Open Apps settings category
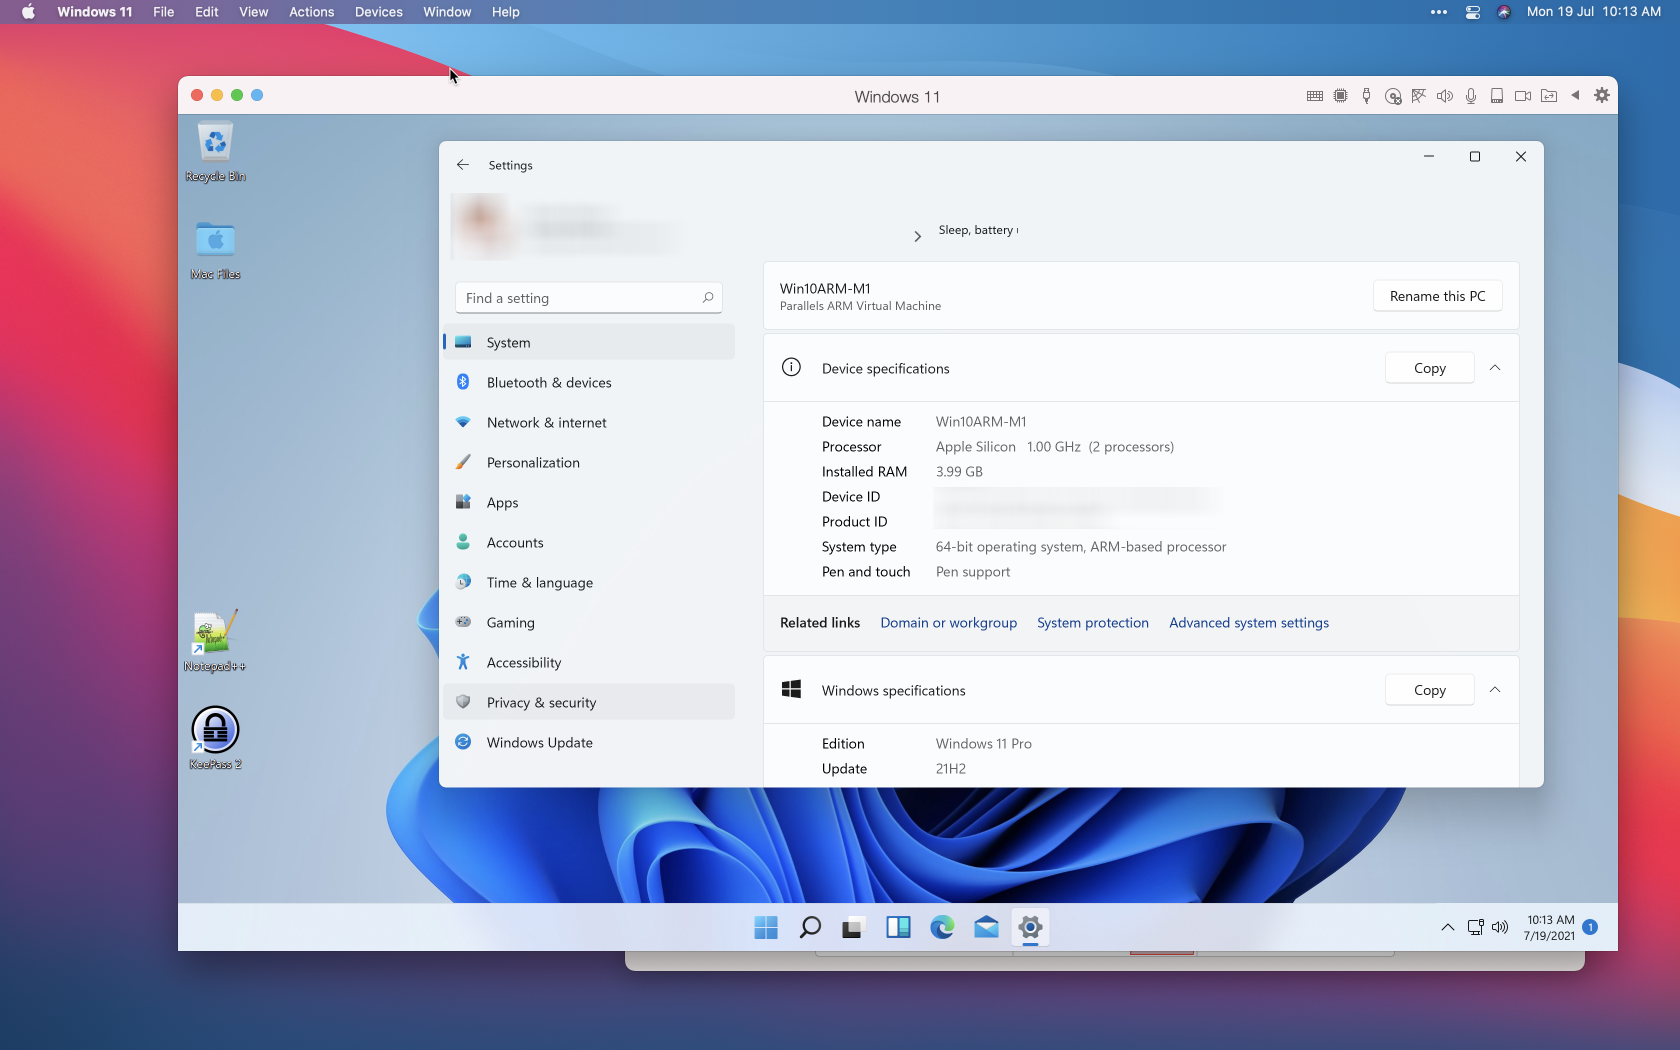The height and width of the screenshot is (1050, 1680). pyautogui.click(x=588, y=502)
